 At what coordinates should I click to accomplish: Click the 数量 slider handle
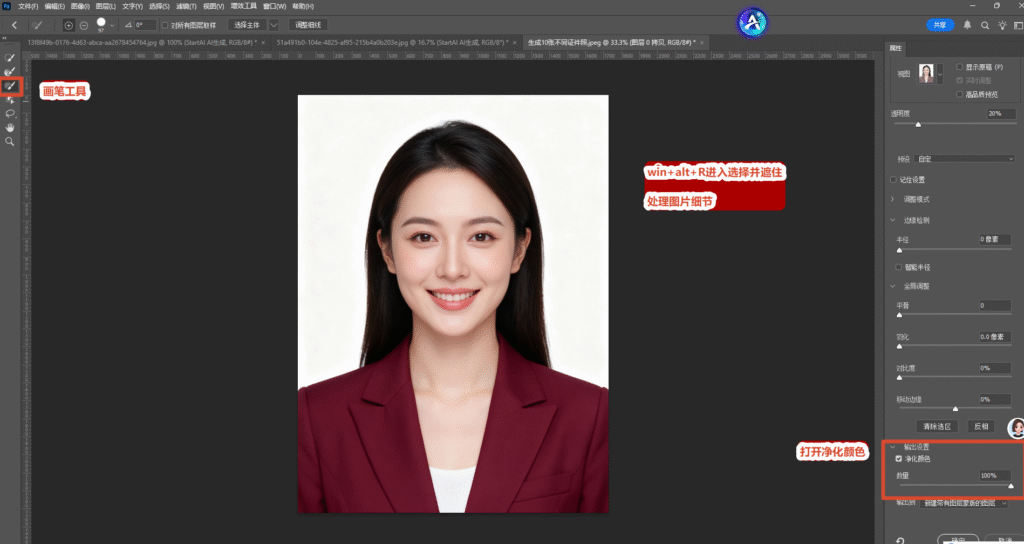pyautogui.click(x=1011, y=485)
